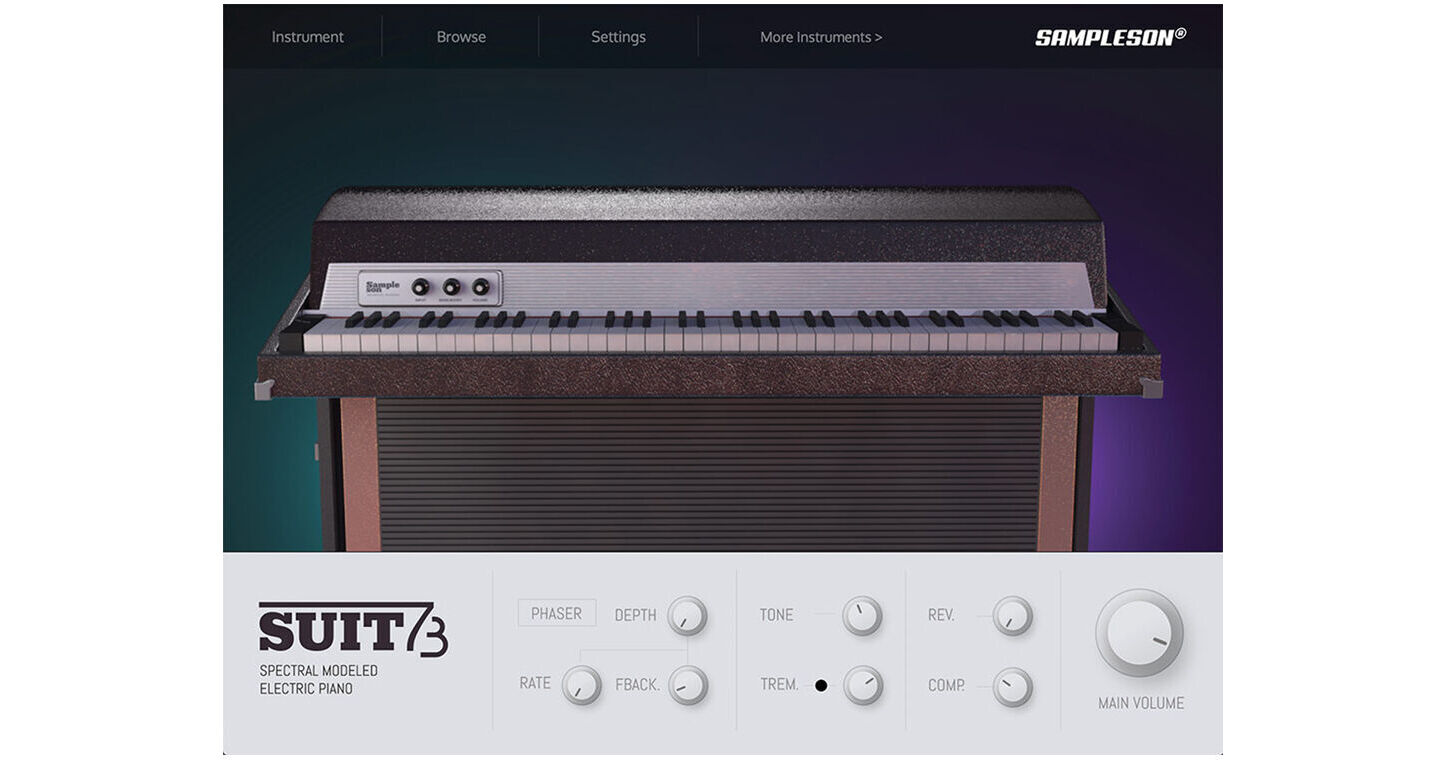Screen dimensions: 1447x760
Task: Turn the Trem tremolo knob
Action: click(860, 687)
